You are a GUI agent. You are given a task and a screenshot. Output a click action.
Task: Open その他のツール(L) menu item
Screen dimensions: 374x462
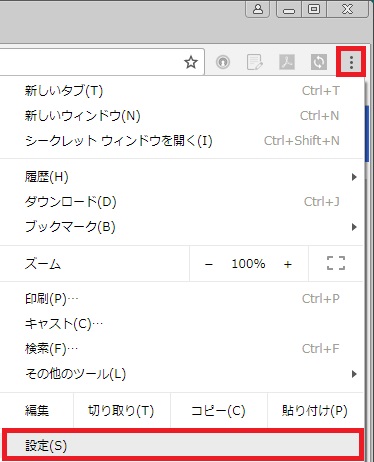(182, 374)
